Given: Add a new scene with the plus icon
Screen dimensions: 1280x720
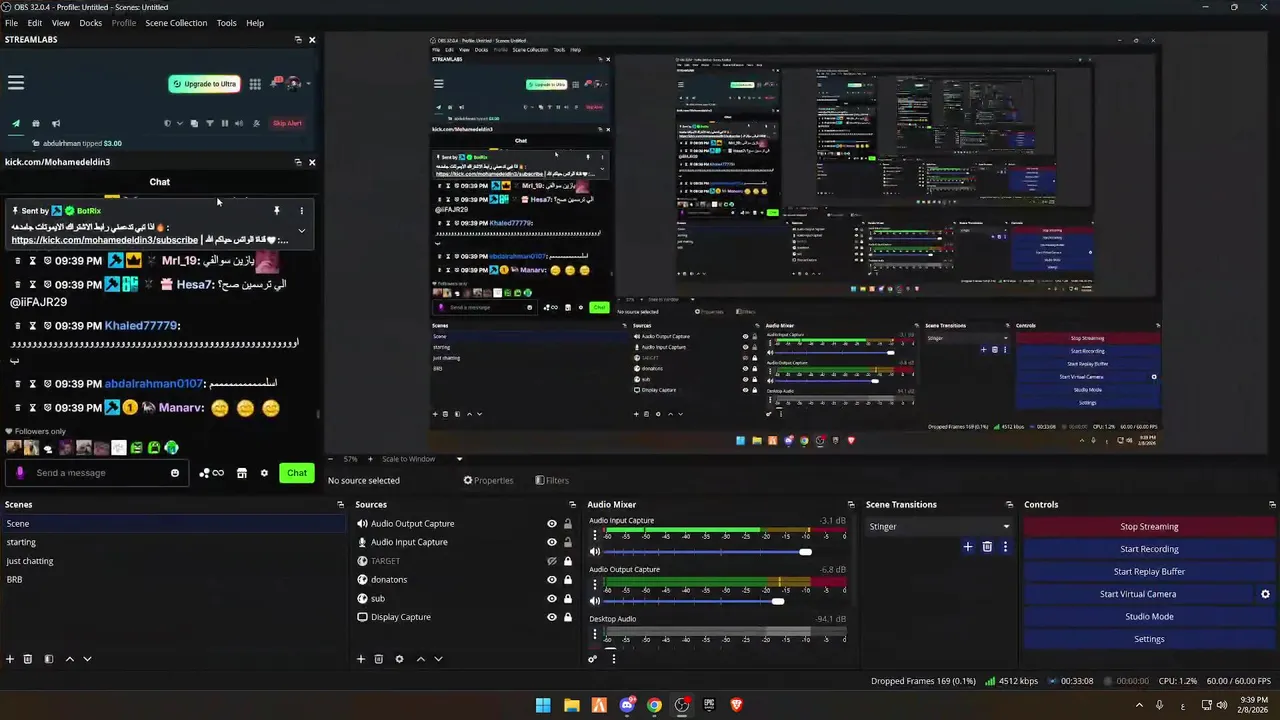Looking at the screenshot, I should (x=10, y=659).
